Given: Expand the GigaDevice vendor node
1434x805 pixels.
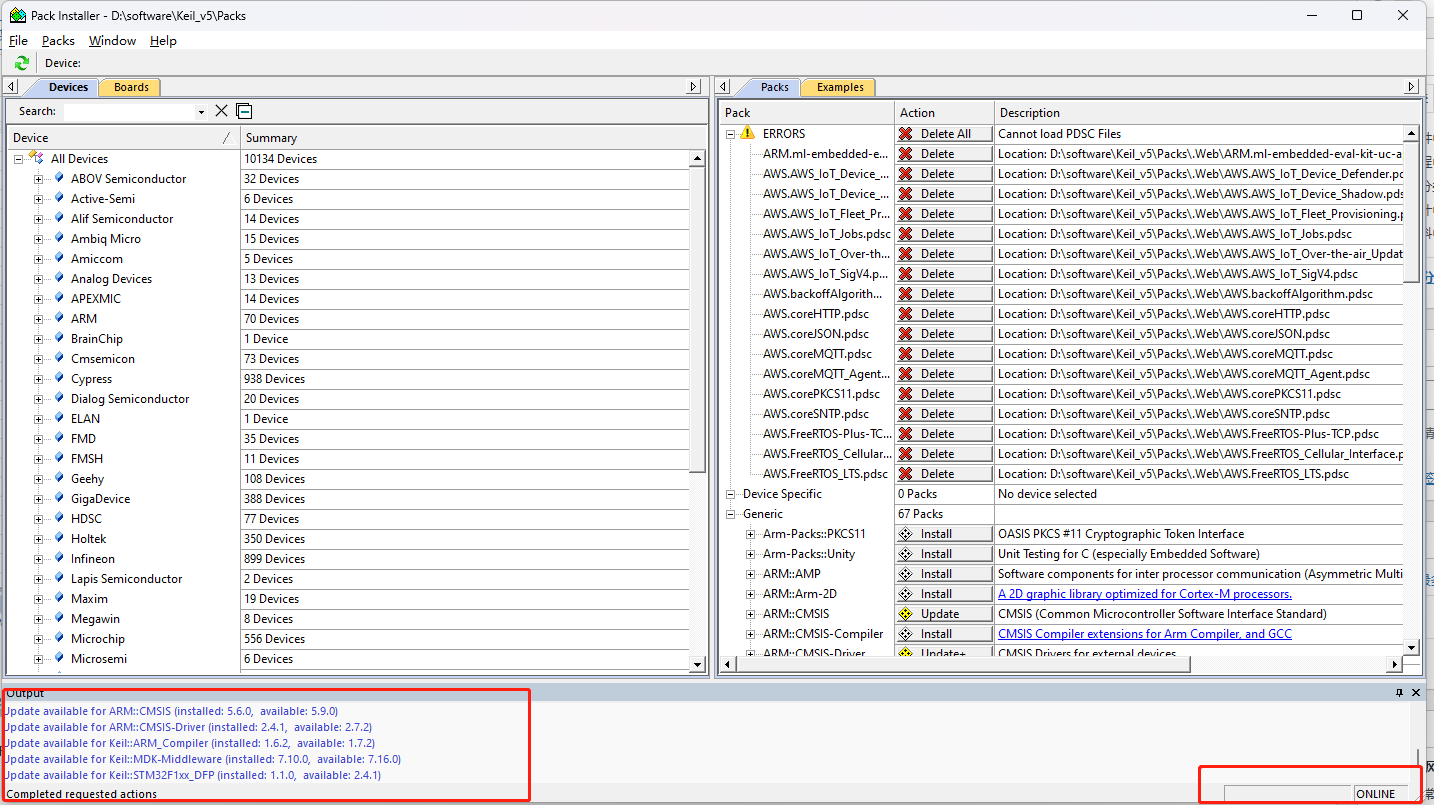Looking at the screenshot, I should point(38,499).
